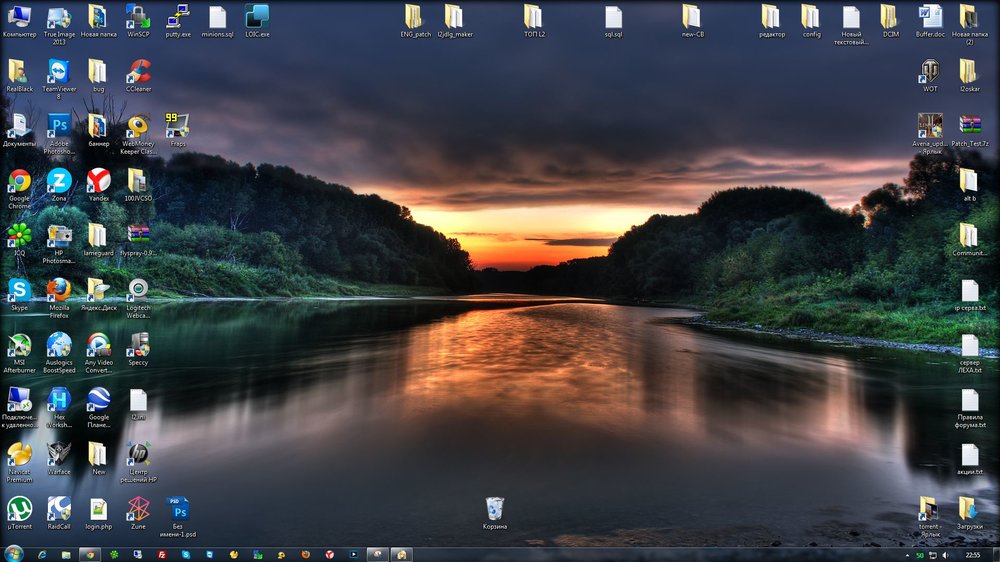Open TeamViewer 8 desktop shortcut
This screenshot has height=562, width=1000.
click(x=59, y=71)
